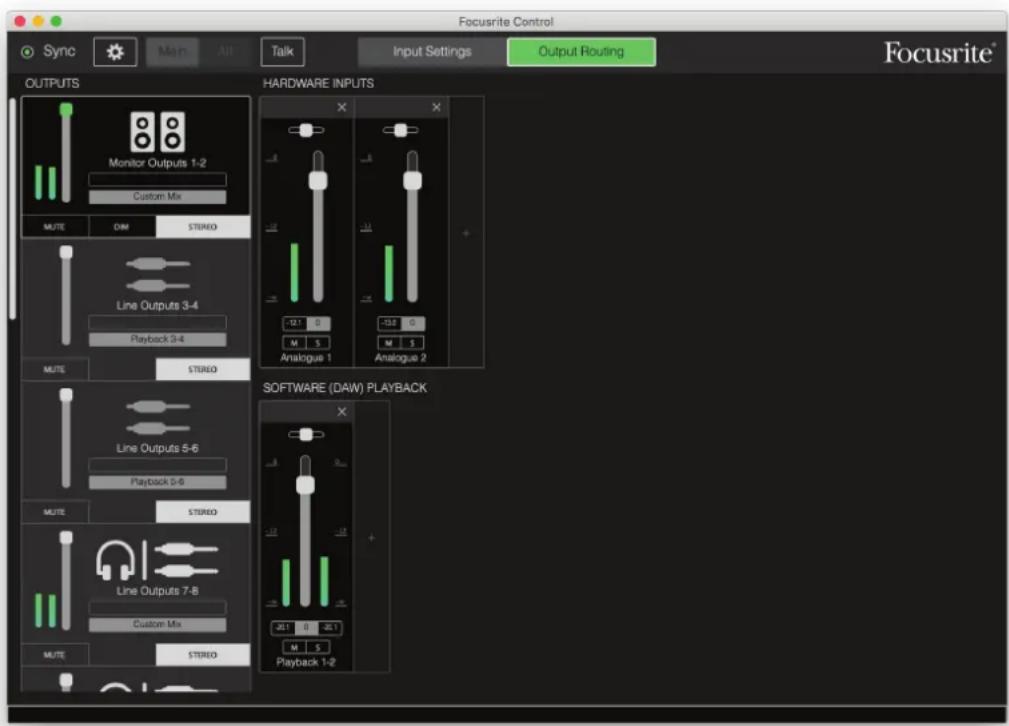Click the Playback 1-2 pan slider knob
The height and width of the screenshot is (726, 1009).
[306, 435]
